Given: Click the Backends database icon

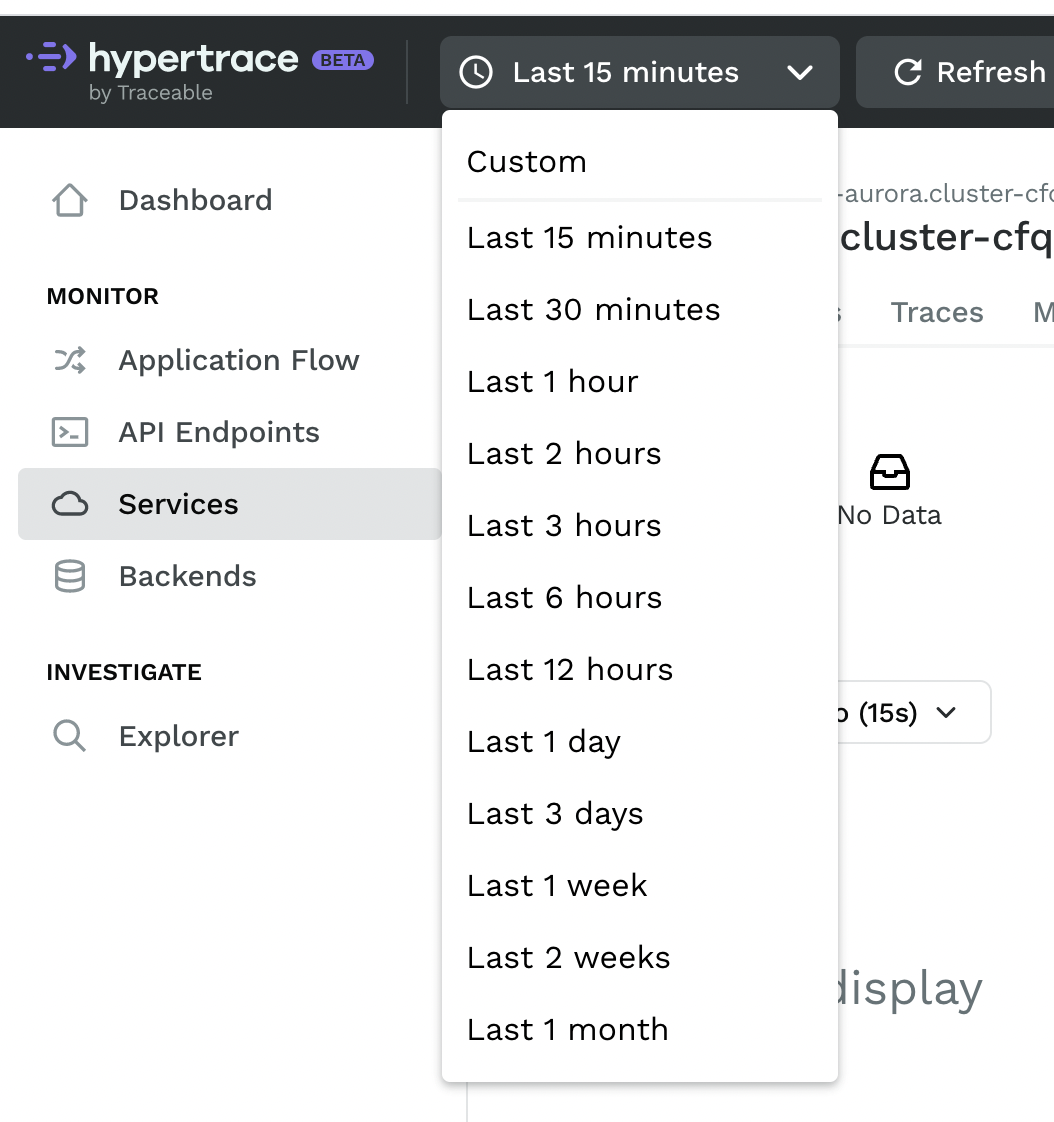Looking at the screenshot, I should click(69, 576).
